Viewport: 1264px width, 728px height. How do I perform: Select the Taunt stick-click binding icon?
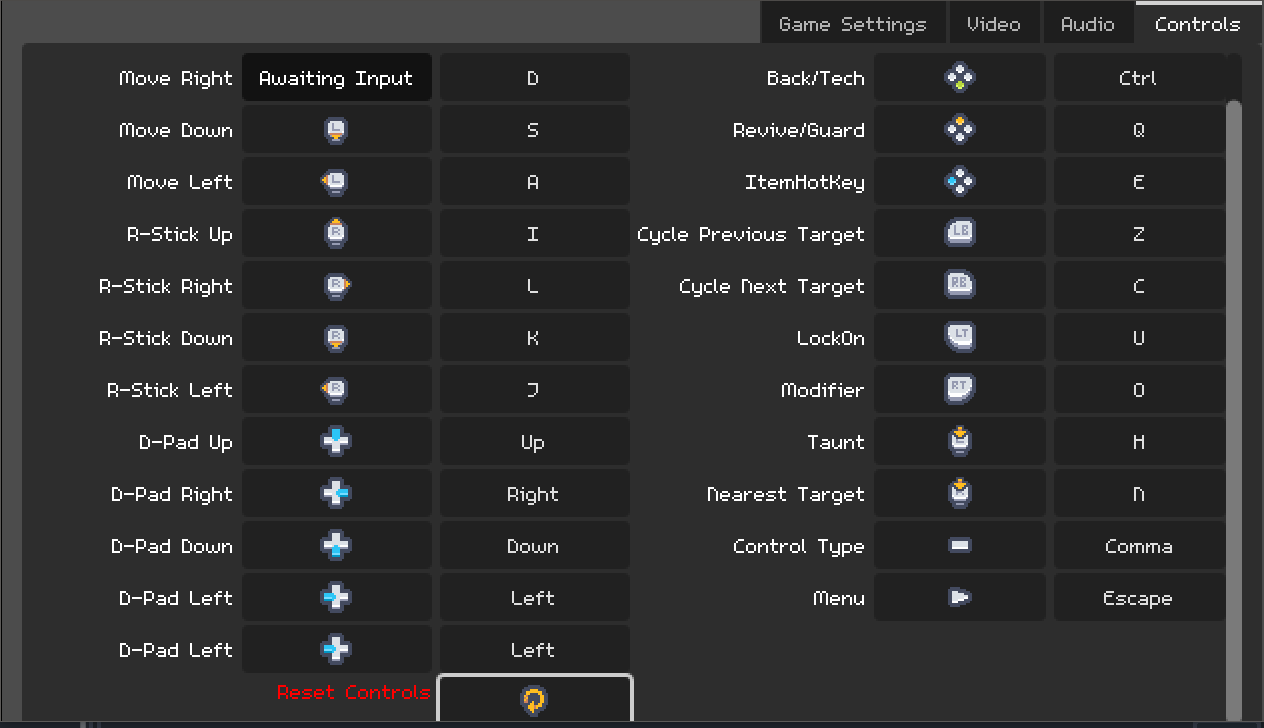pyautogui.click(x=960, y=442)
